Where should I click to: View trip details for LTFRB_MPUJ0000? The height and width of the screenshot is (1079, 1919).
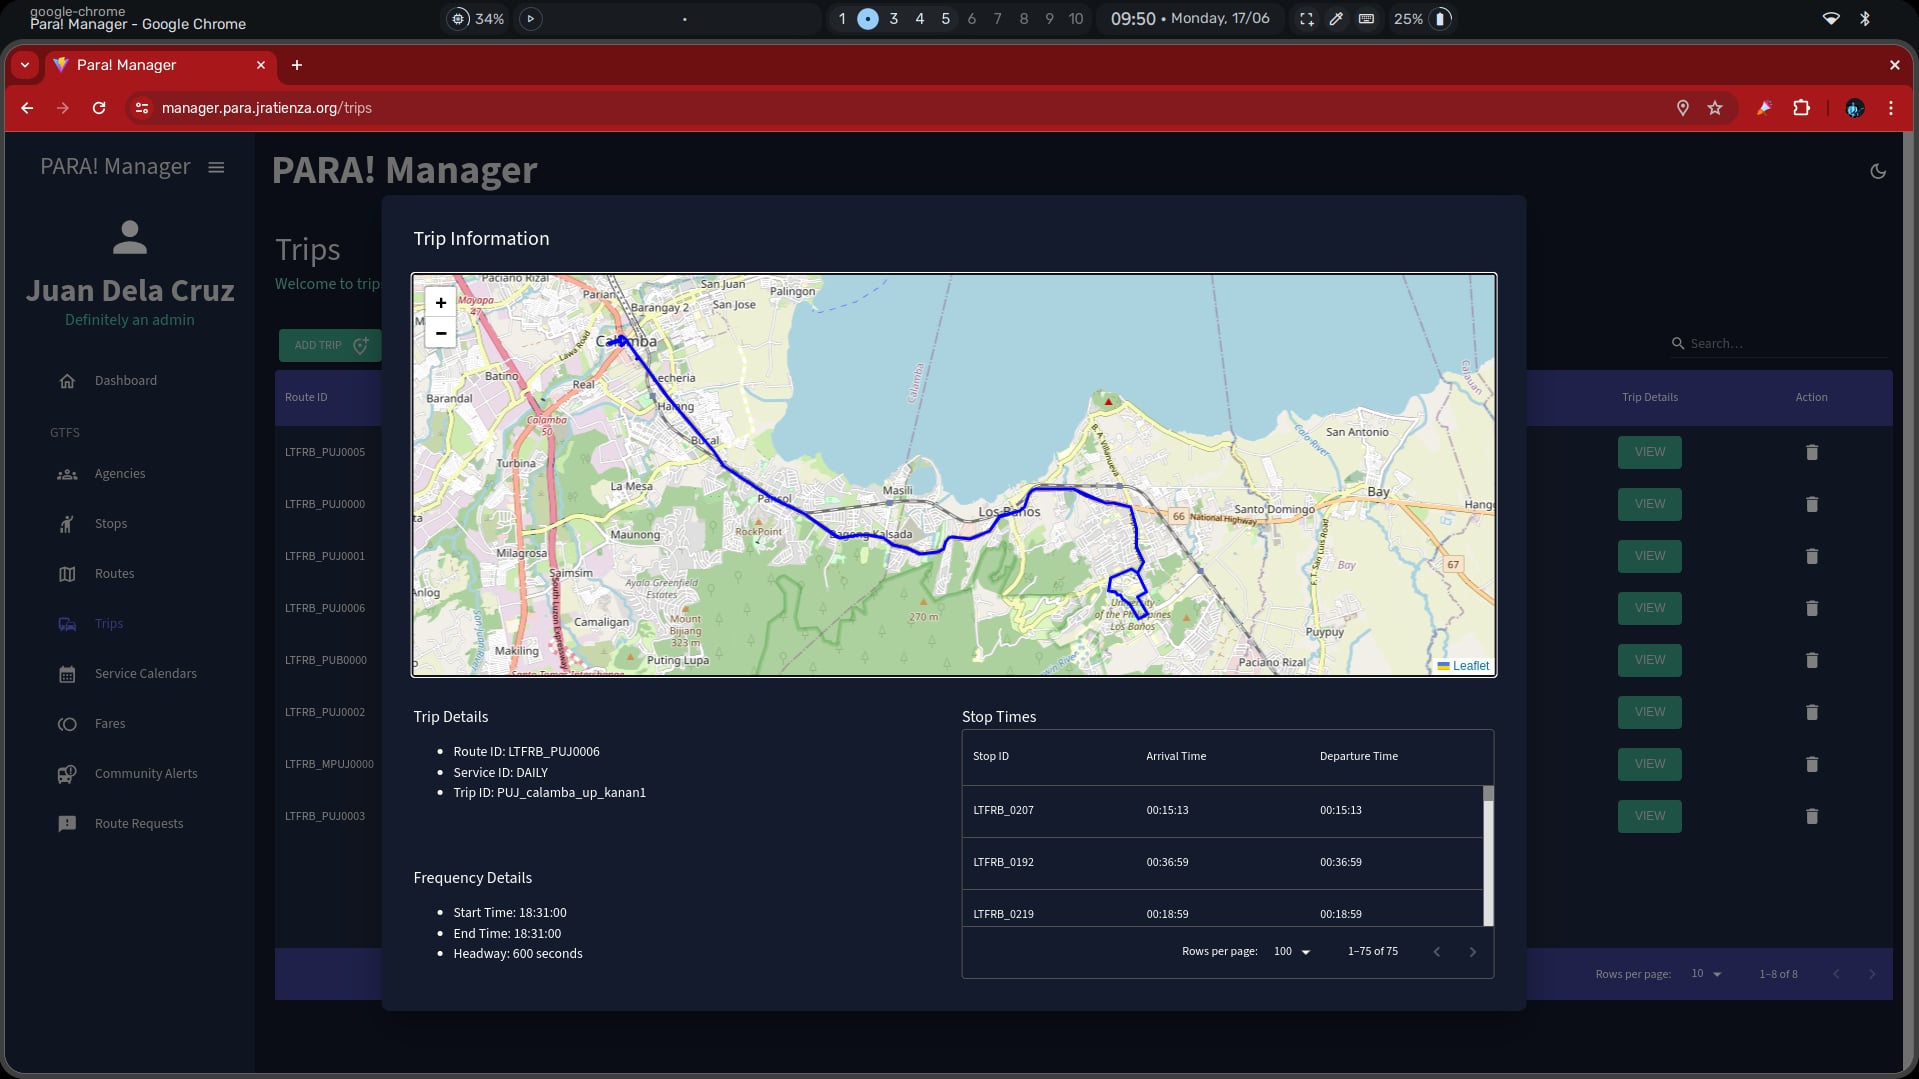(1649, 764)
